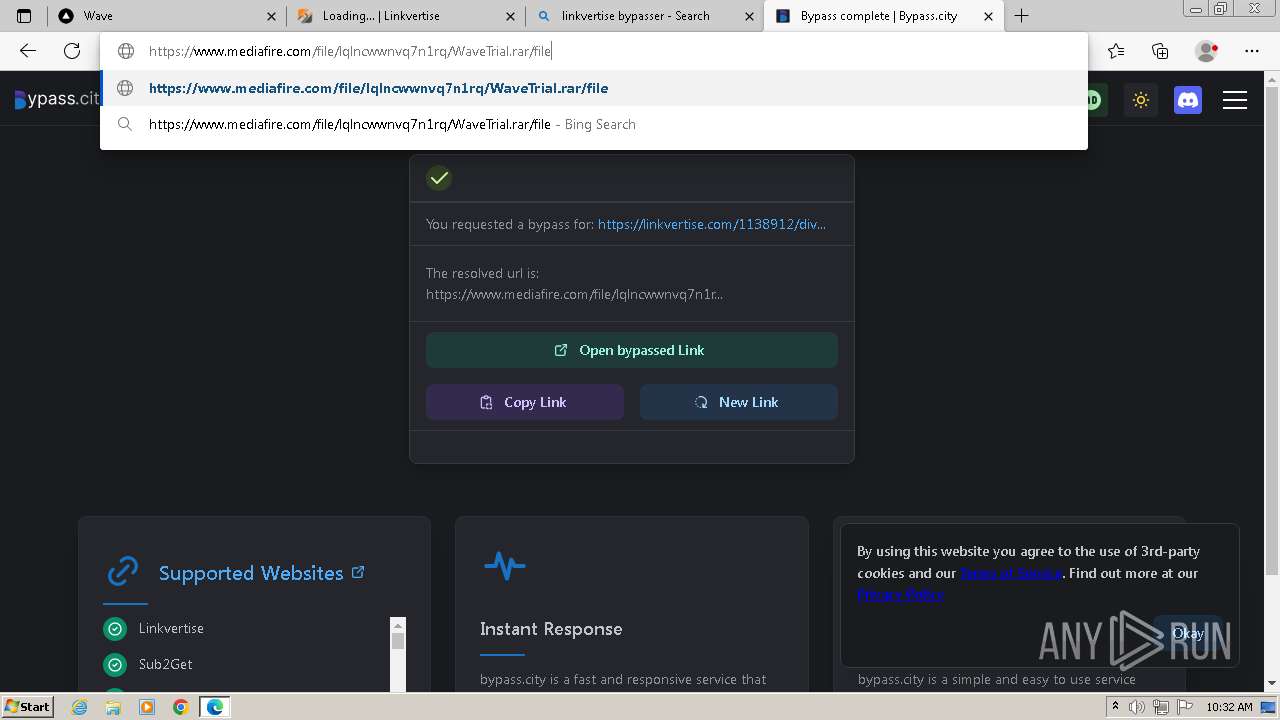Select the Bing Search suggestion for mediafire URL
Image resolution: width=1280 pixels, height=720 pixels.
coord(593,124)
